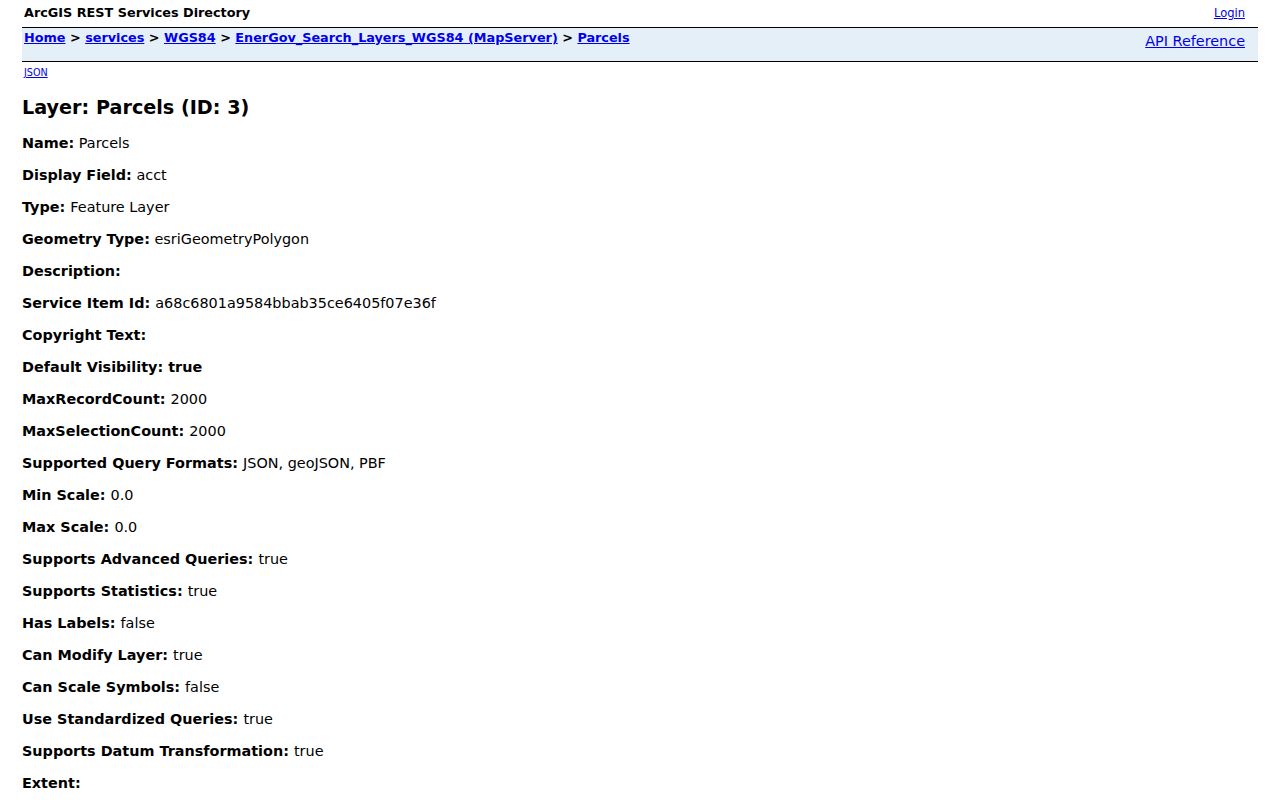Navigate to the WGS84 folder link
This screenshot has height=800, width=1280.
[x=190, y=38]
